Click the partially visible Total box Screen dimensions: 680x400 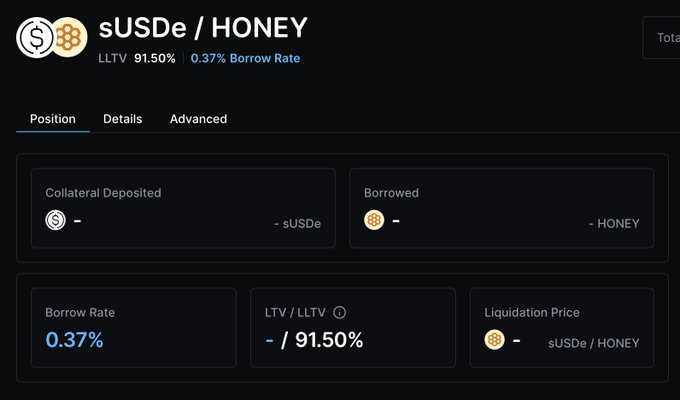[x=662, y=38]
